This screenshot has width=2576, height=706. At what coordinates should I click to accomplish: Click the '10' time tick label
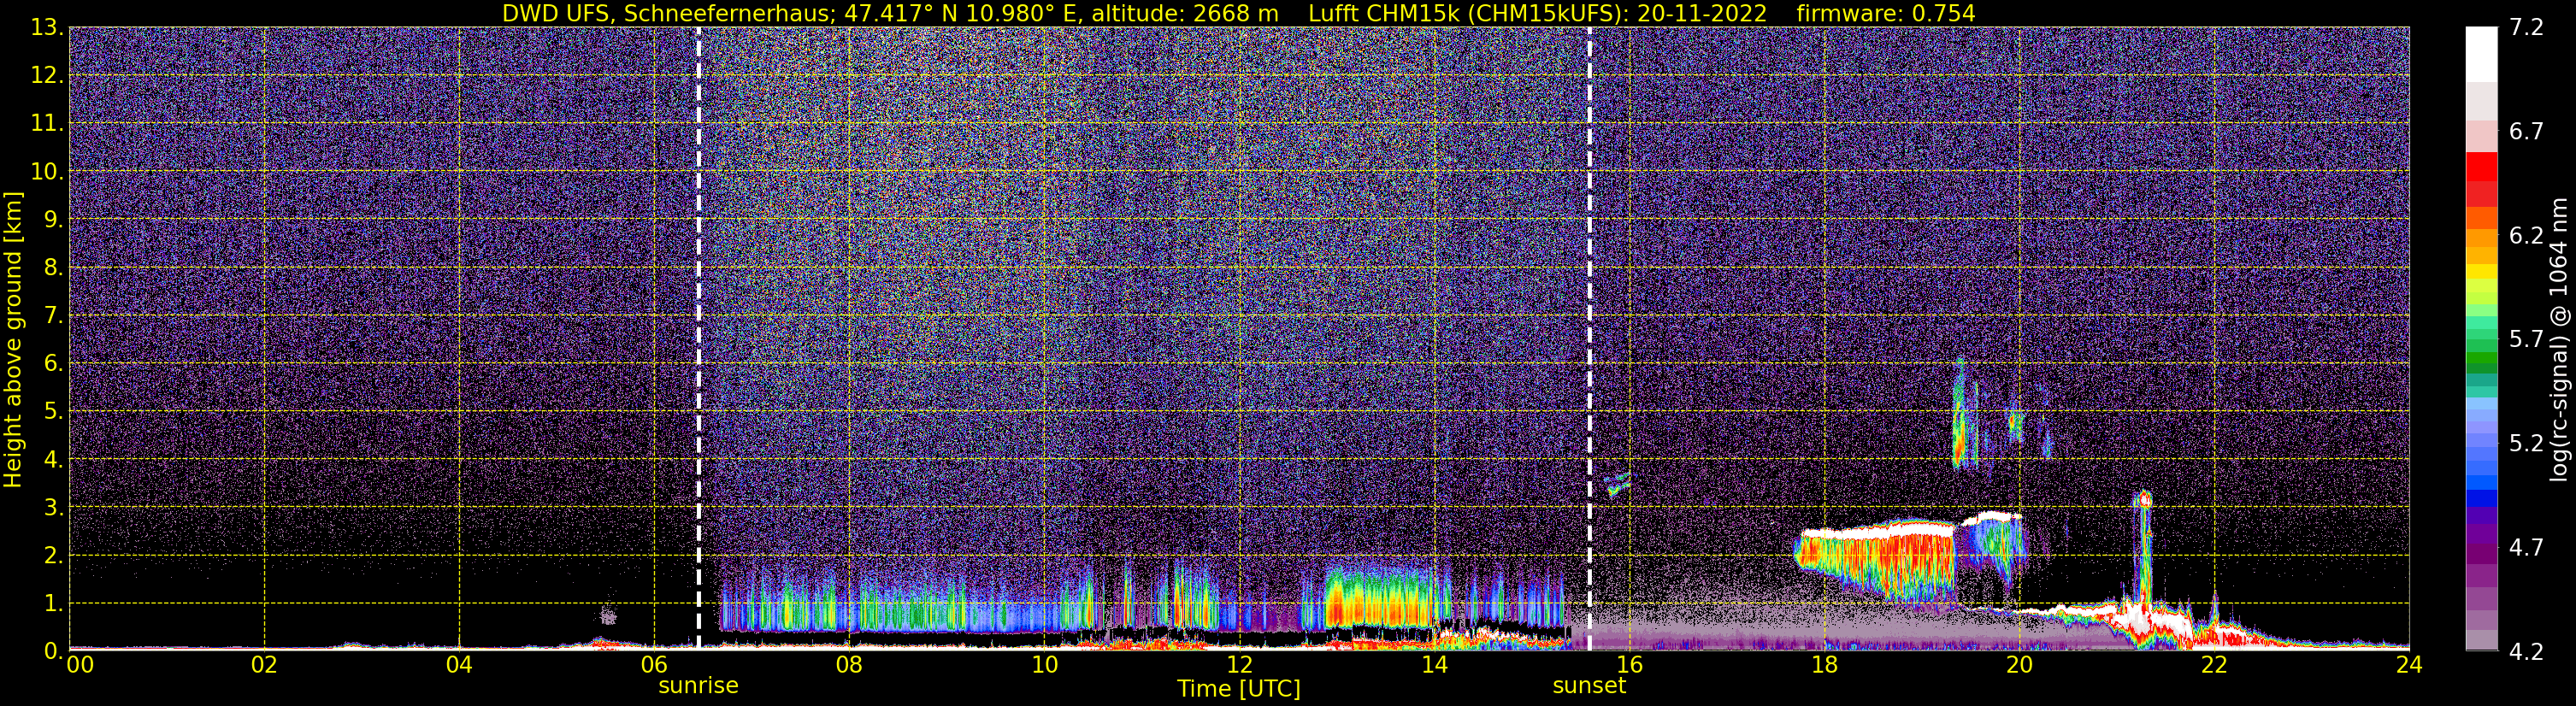coord(1044,664)
